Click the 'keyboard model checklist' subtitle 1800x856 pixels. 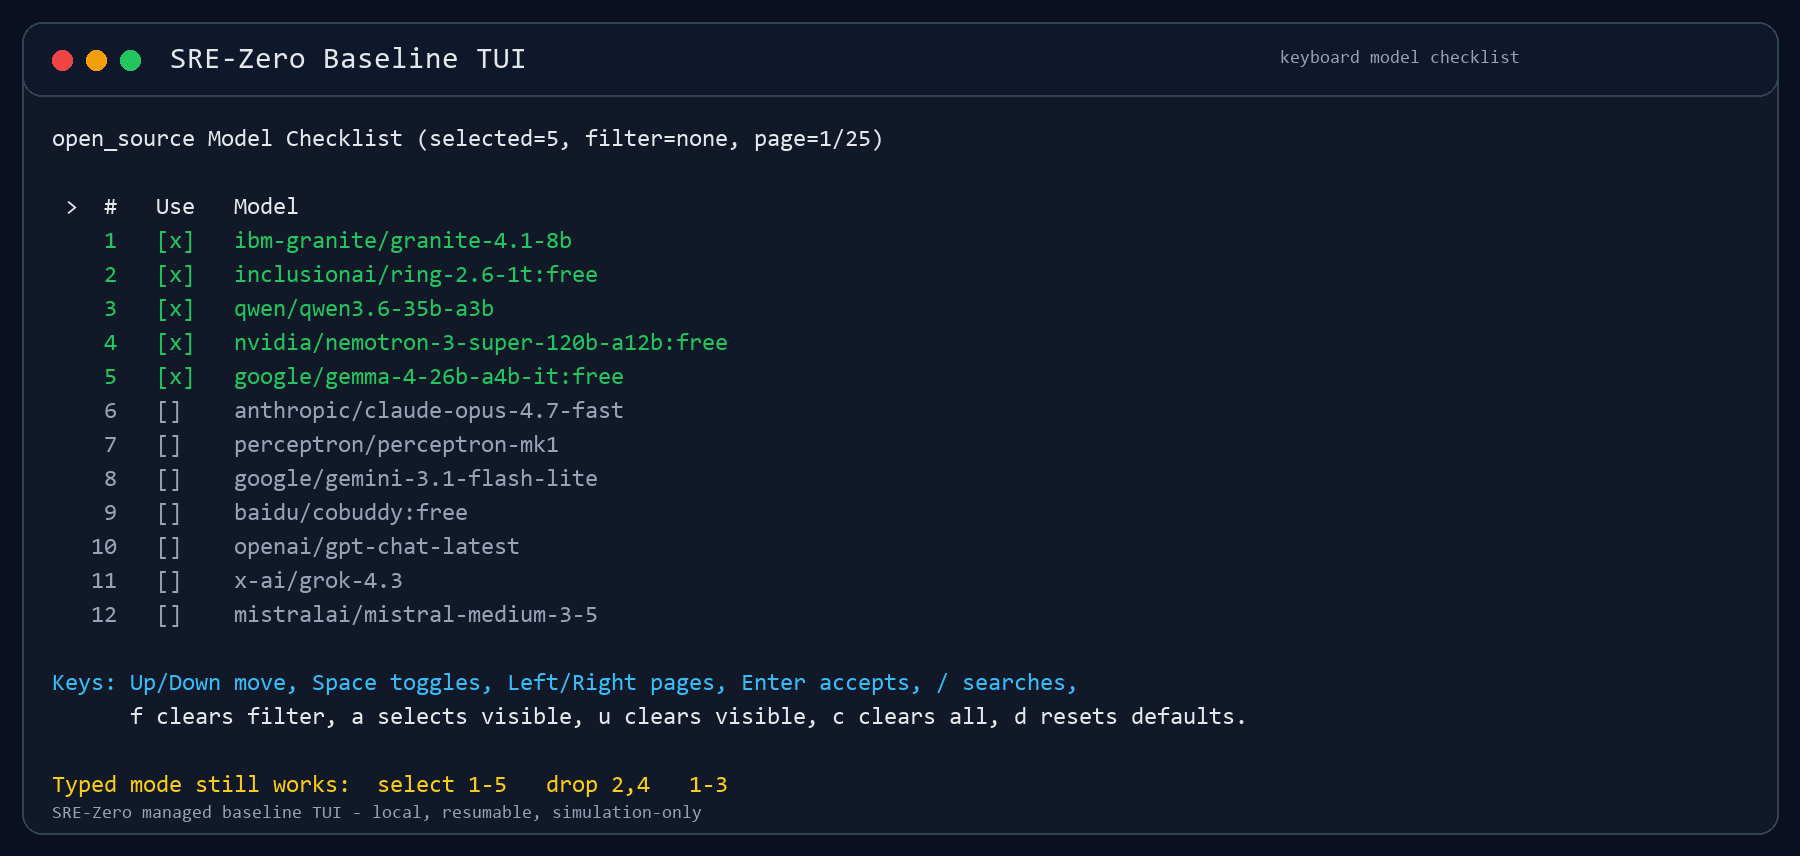tap(1400, 58)
